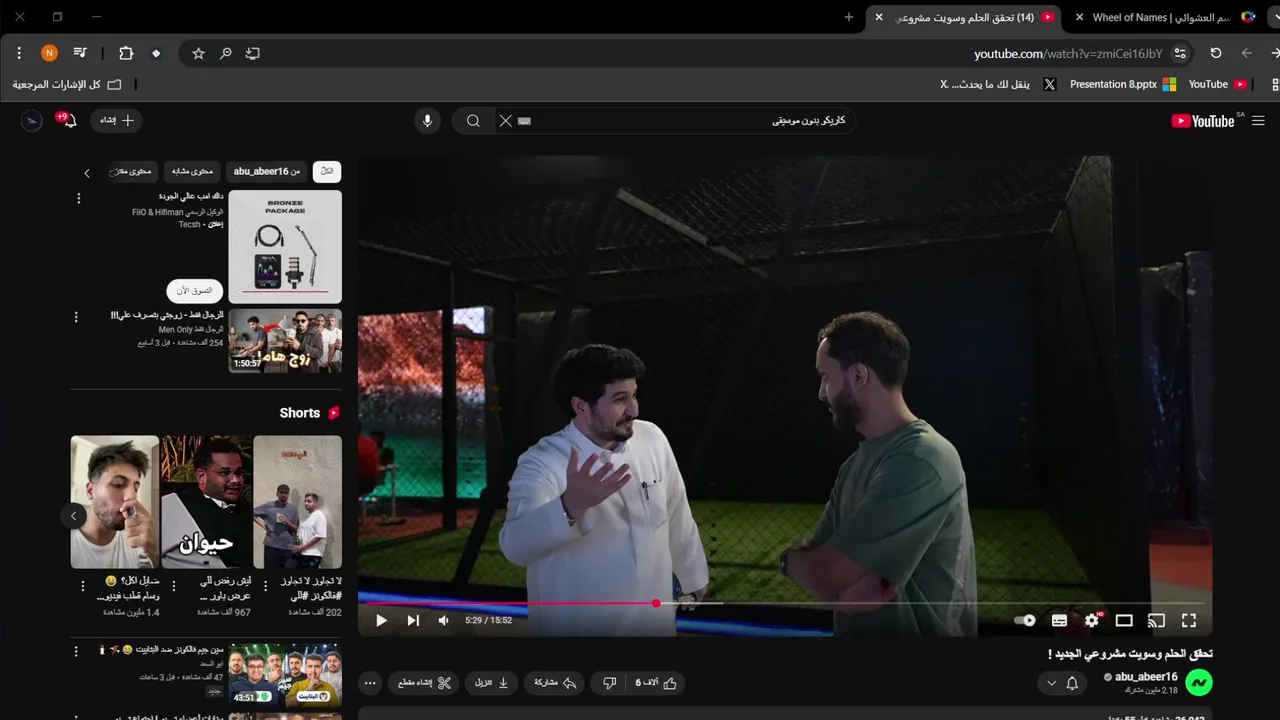Select the من abu_abeer16 filter chip
The height and width of the screenshot is (720, 1280).
267,172
